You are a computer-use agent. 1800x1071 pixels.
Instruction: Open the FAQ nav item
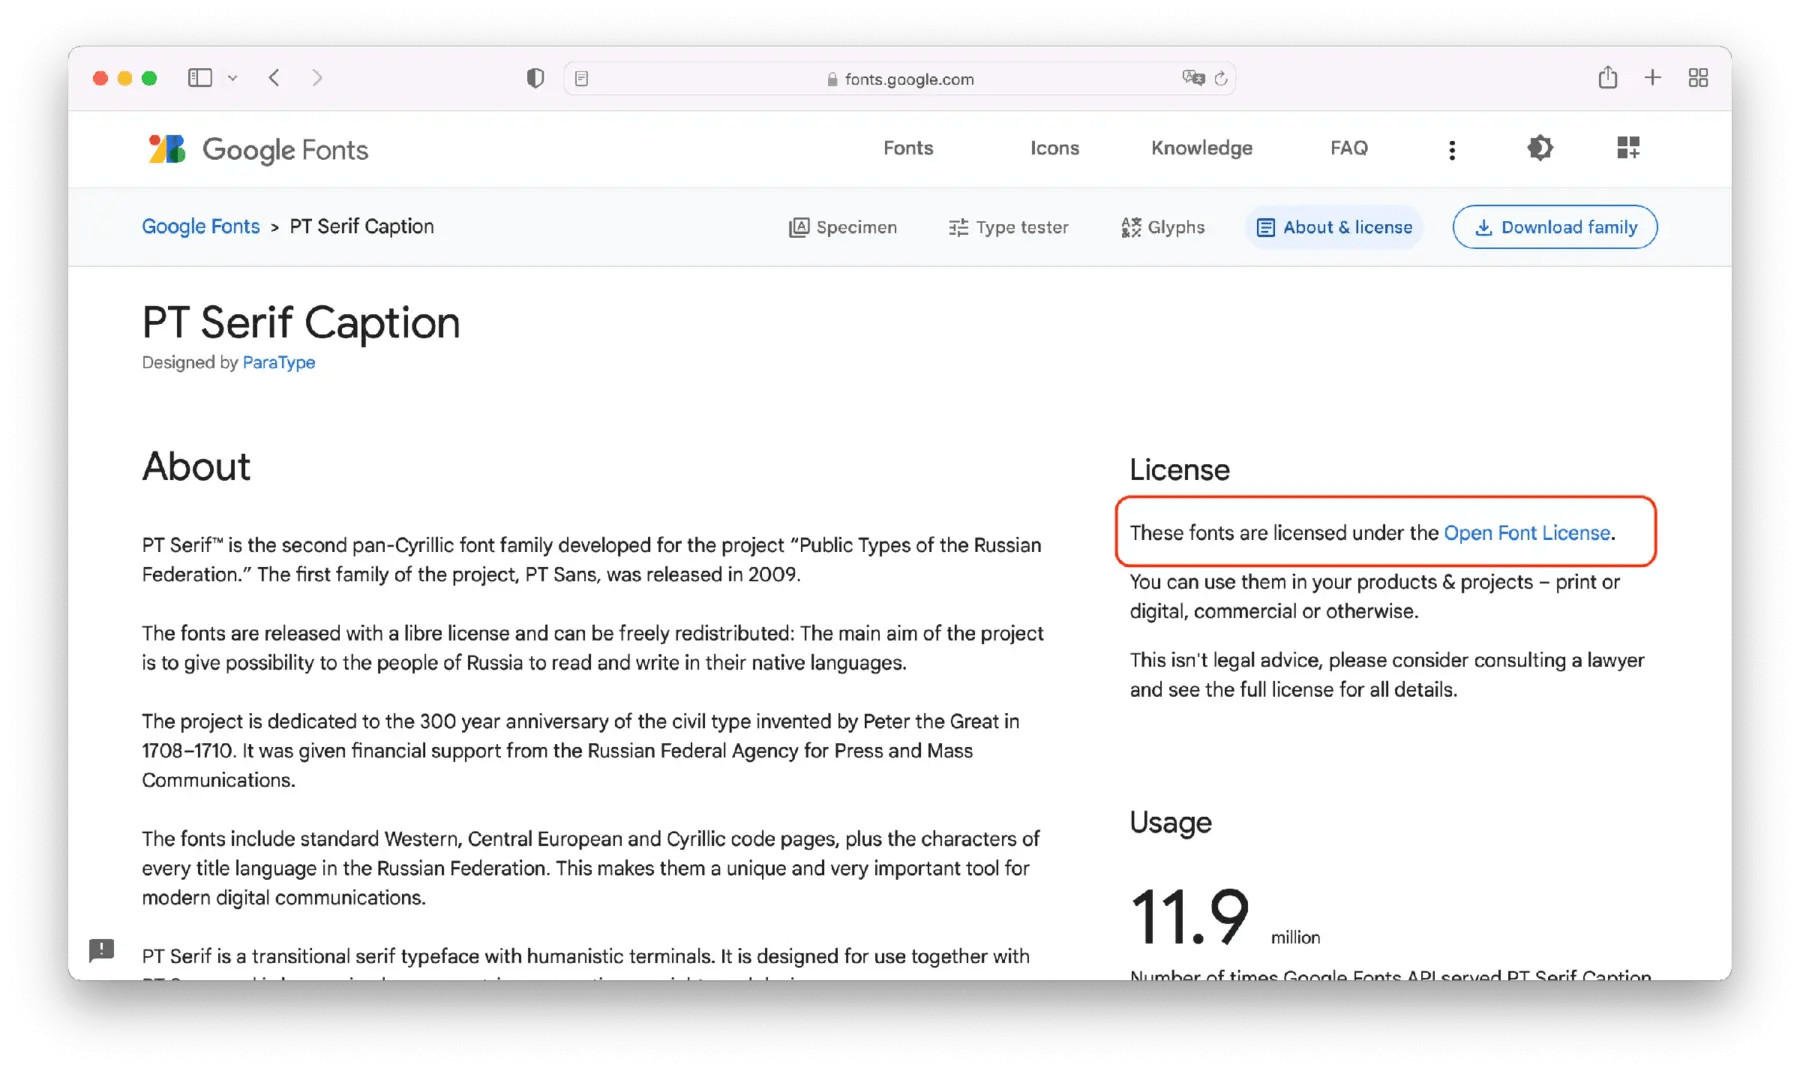[x=1349, y=148]
